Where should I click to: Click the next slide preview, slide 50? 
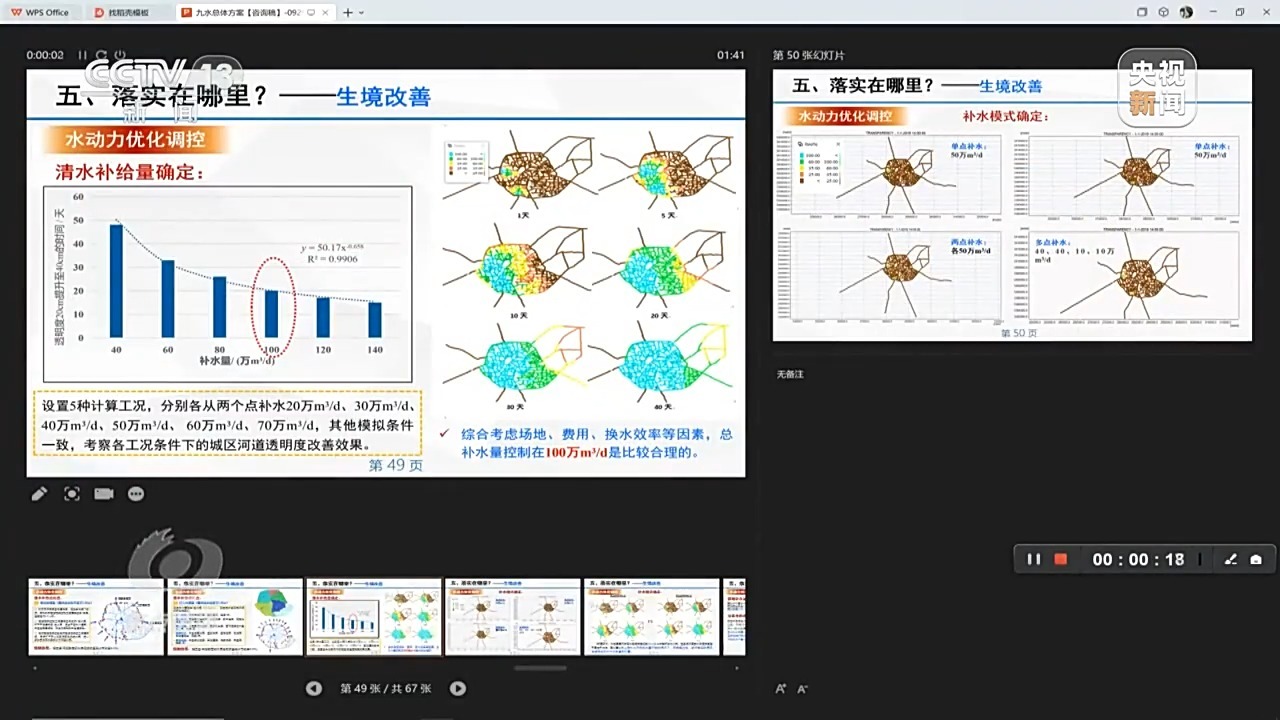point(1012,205)
